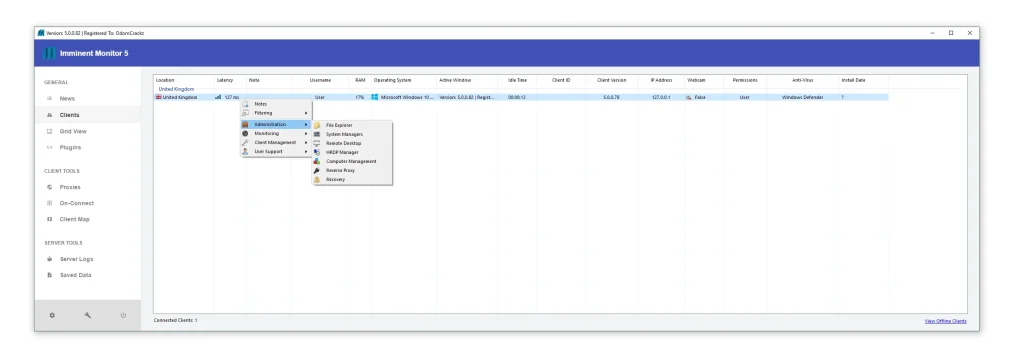Screen dimensions: 1024x360
Task: Click the United Kingdom flag icon in row
Action: click(159, 97)
